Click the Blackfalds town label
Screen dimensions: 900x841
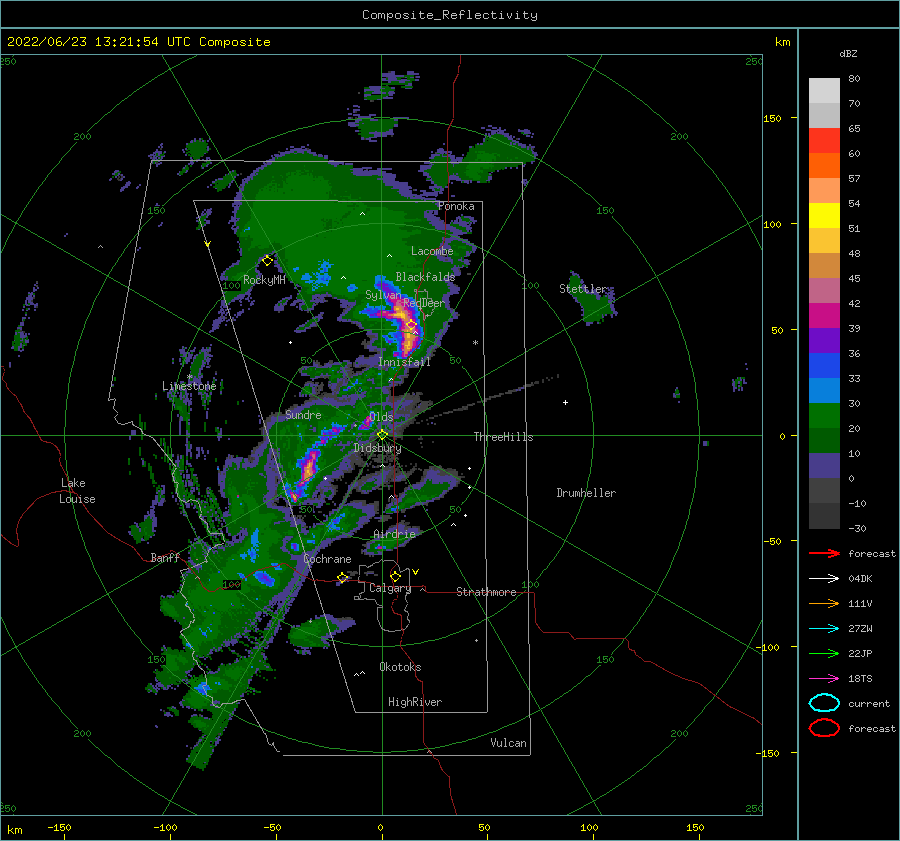(x=425, y=277)
